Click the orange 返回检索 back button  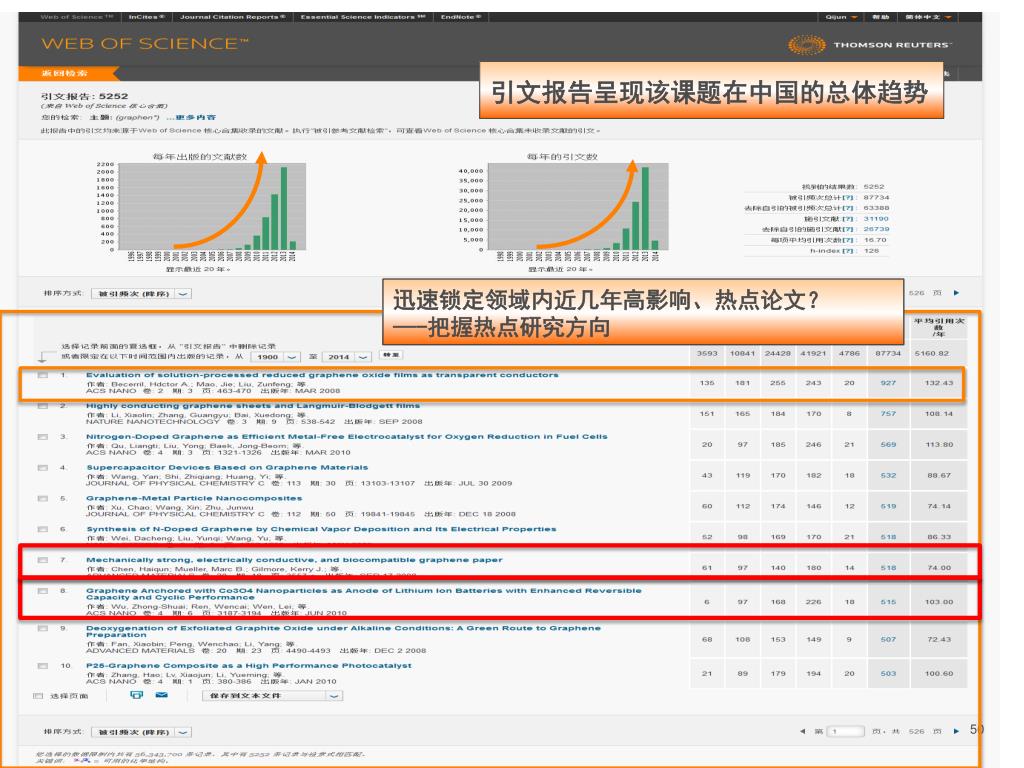tap(67, 73)
